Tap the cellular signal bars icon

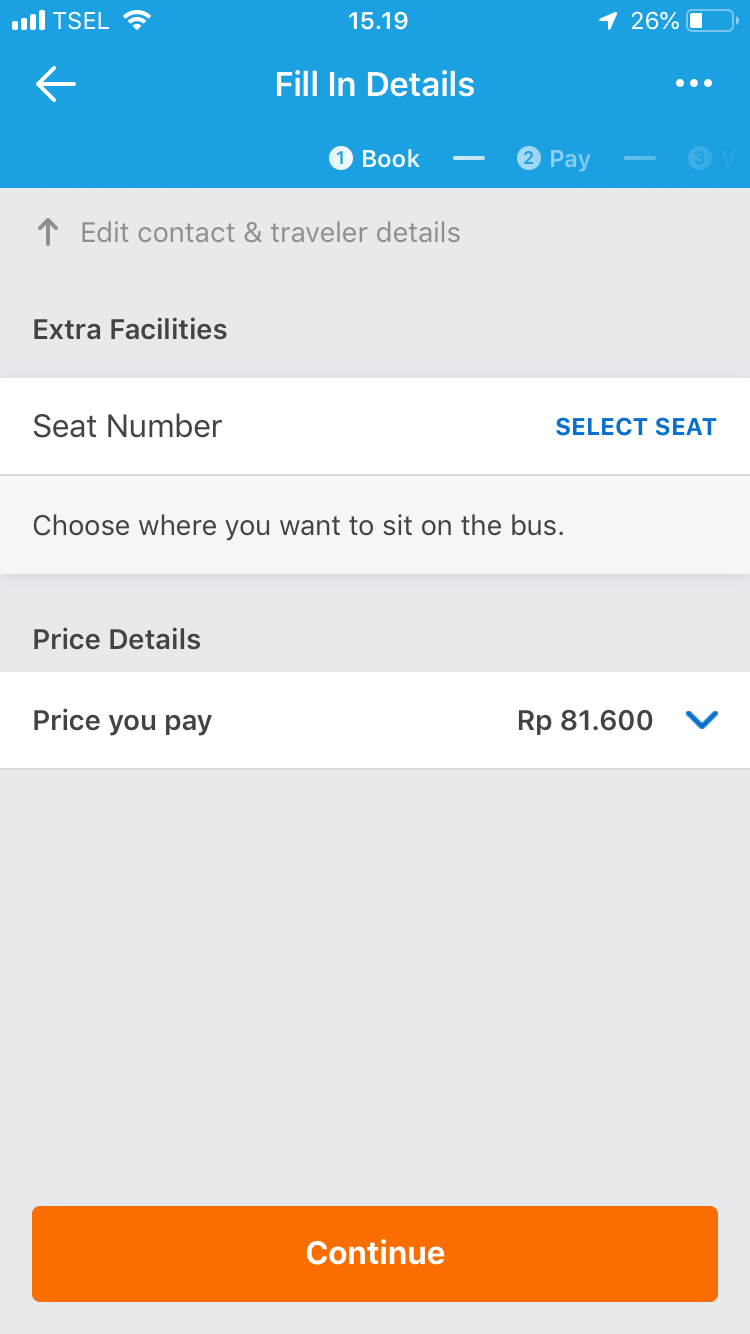(29, 20)
